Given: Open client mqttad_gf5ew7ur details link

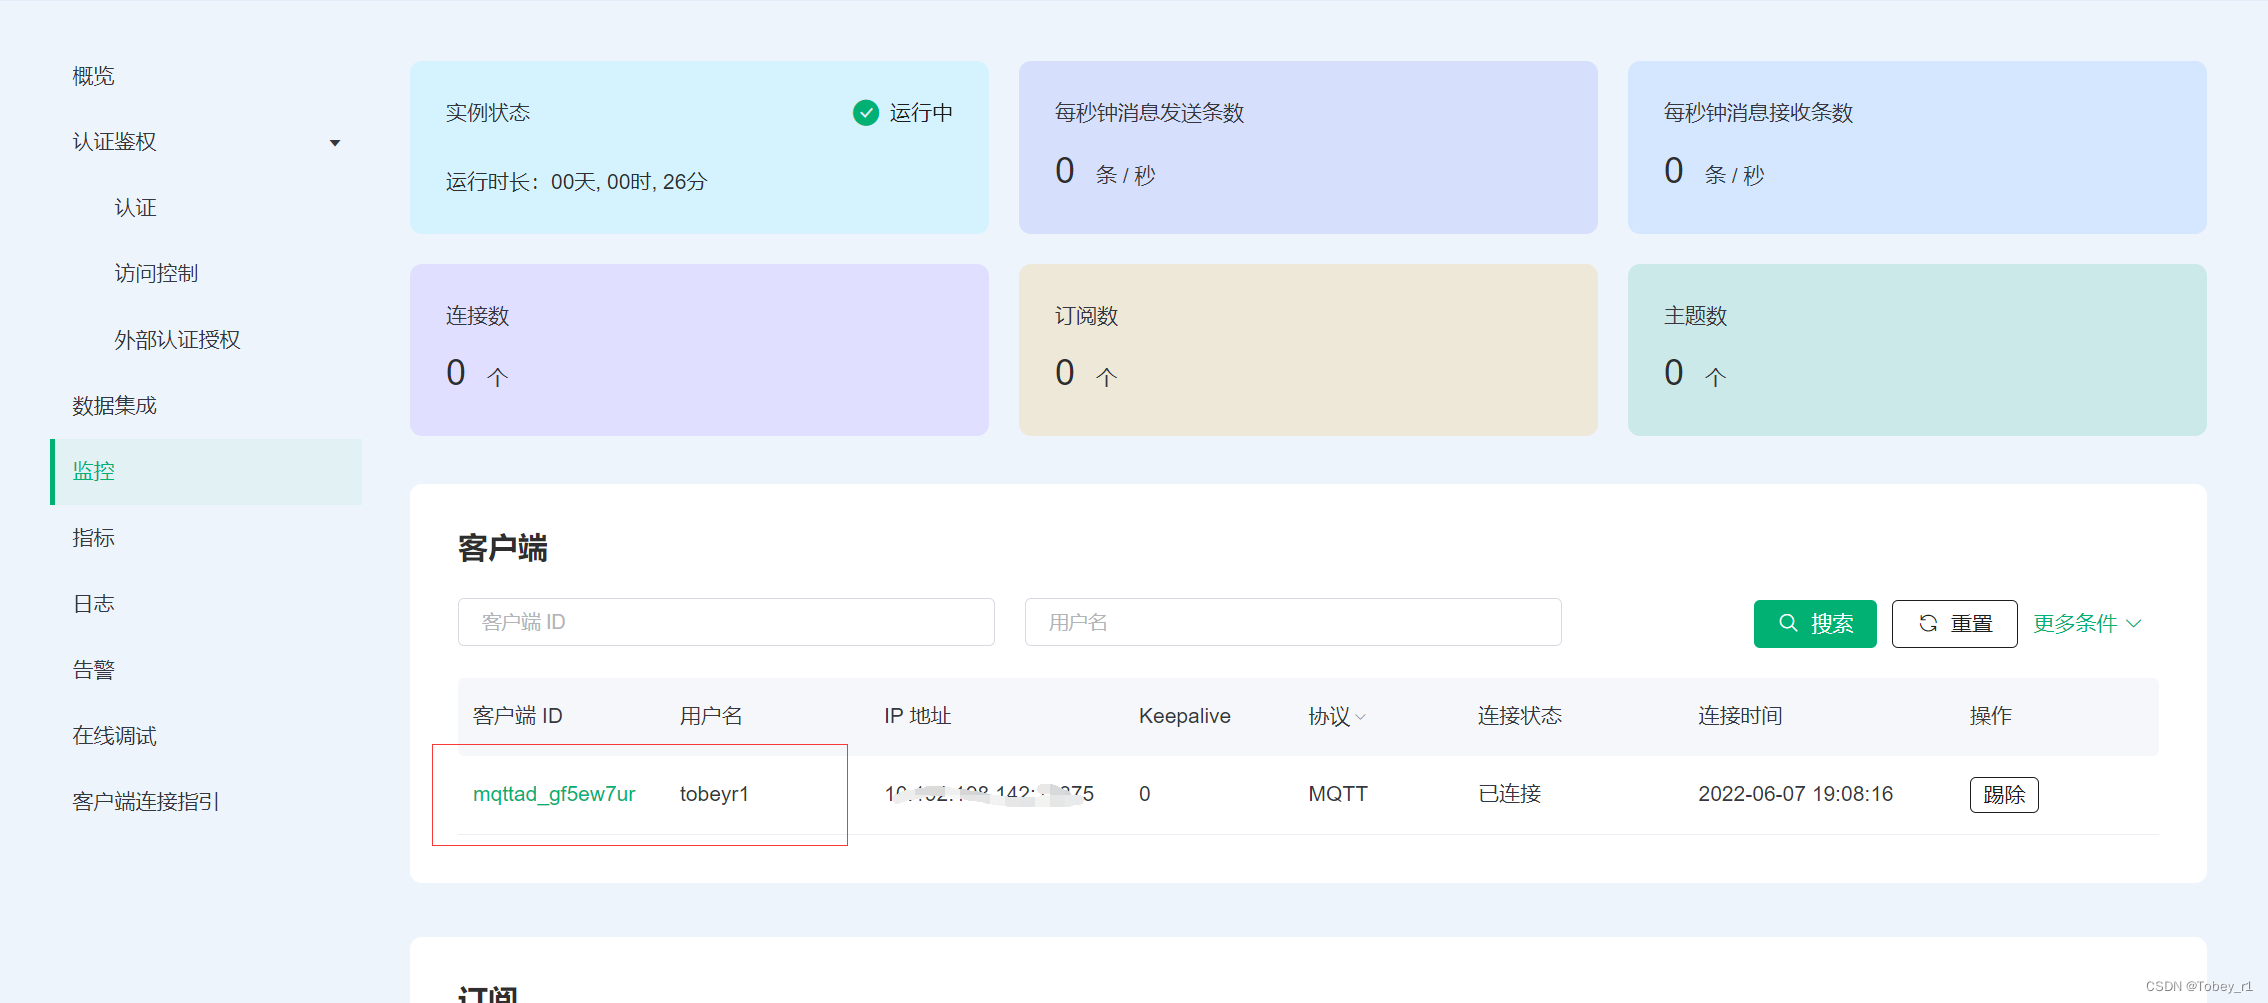Looking at the screenshot, I should click(554, 794).
